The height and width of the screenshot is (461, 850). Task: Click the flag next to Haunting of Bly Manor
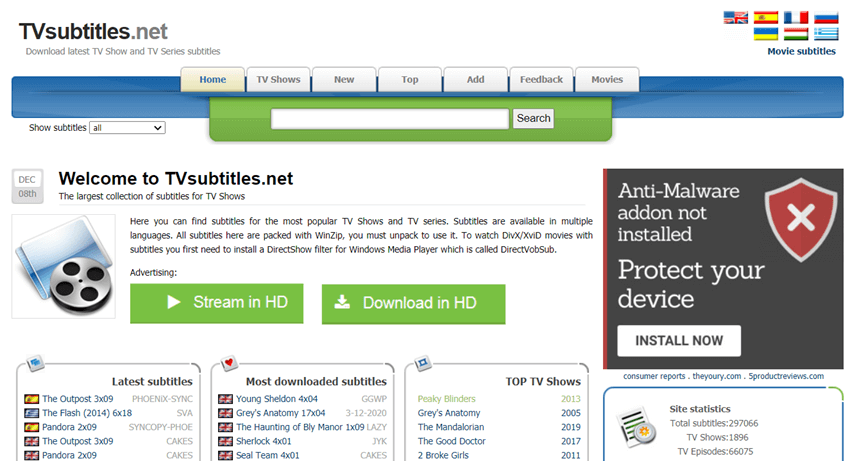point(225,427)
